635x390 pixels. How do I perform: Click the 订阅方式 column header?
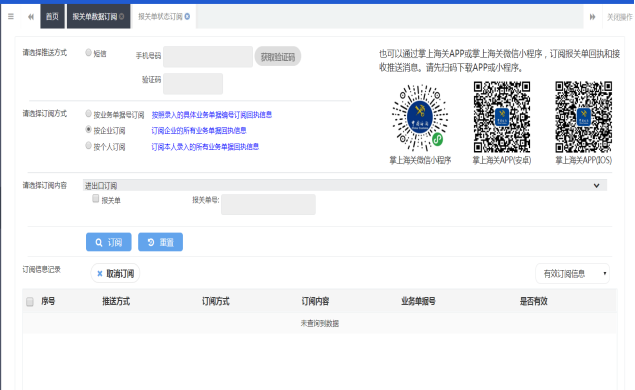click(x=215, y=301)
